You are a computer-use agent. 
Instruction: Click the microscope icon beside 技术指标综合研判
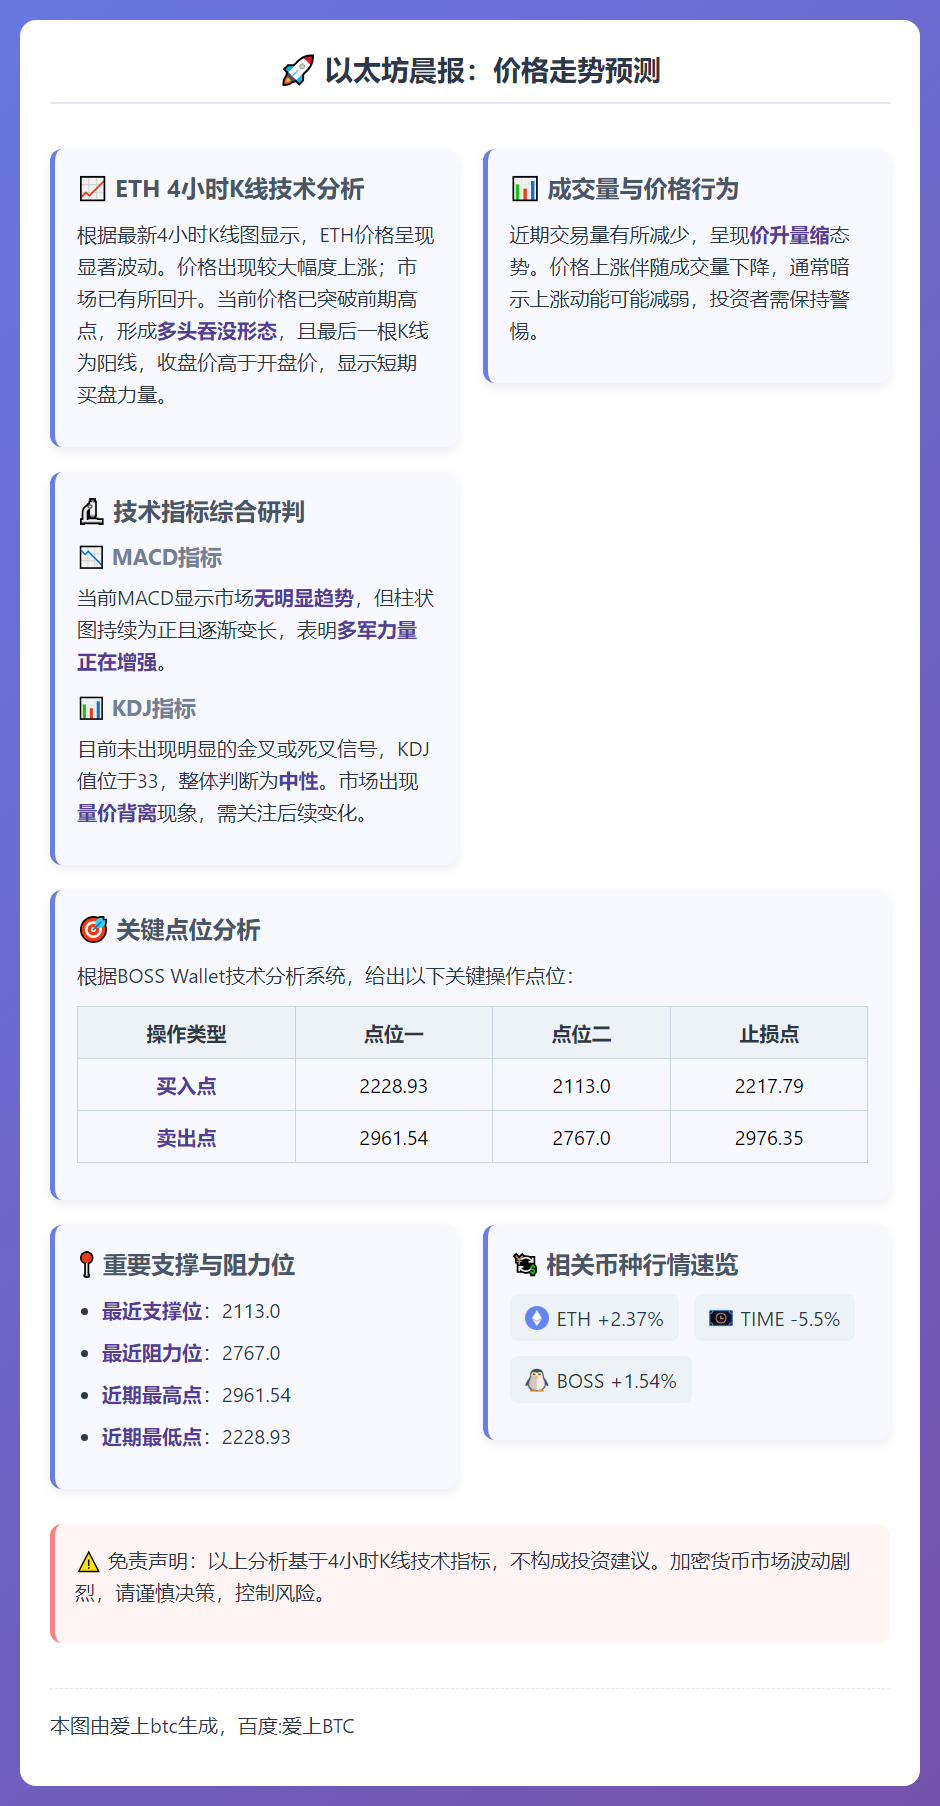click(x=91, y=512)
